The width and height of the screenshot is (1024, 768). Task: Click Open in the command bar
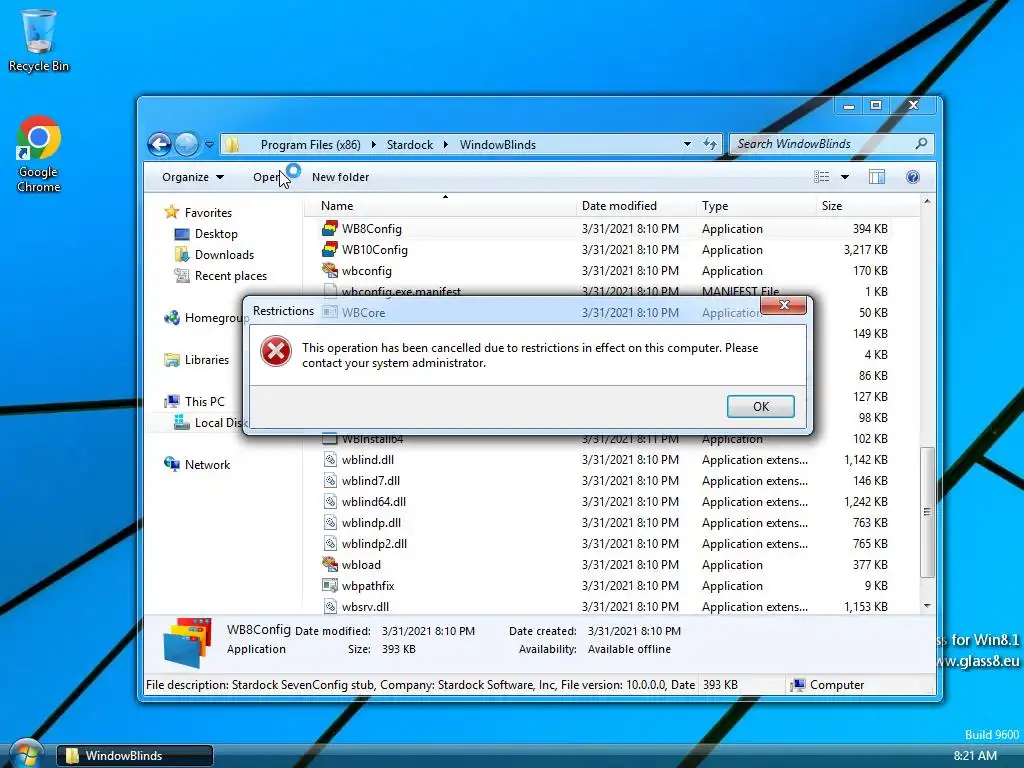tap(266, 177)
